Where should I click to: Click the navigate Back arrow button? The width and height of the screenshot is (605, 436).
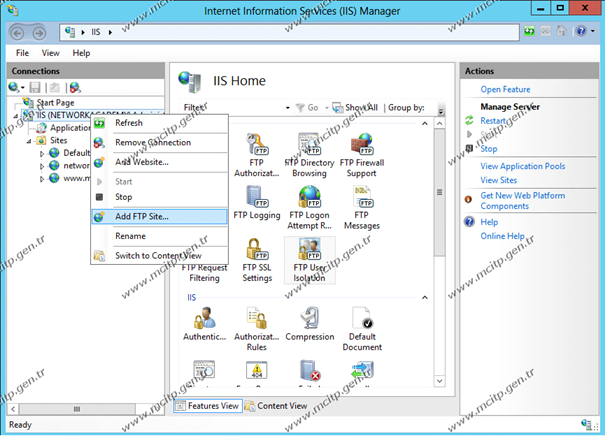tap(17, 34)
